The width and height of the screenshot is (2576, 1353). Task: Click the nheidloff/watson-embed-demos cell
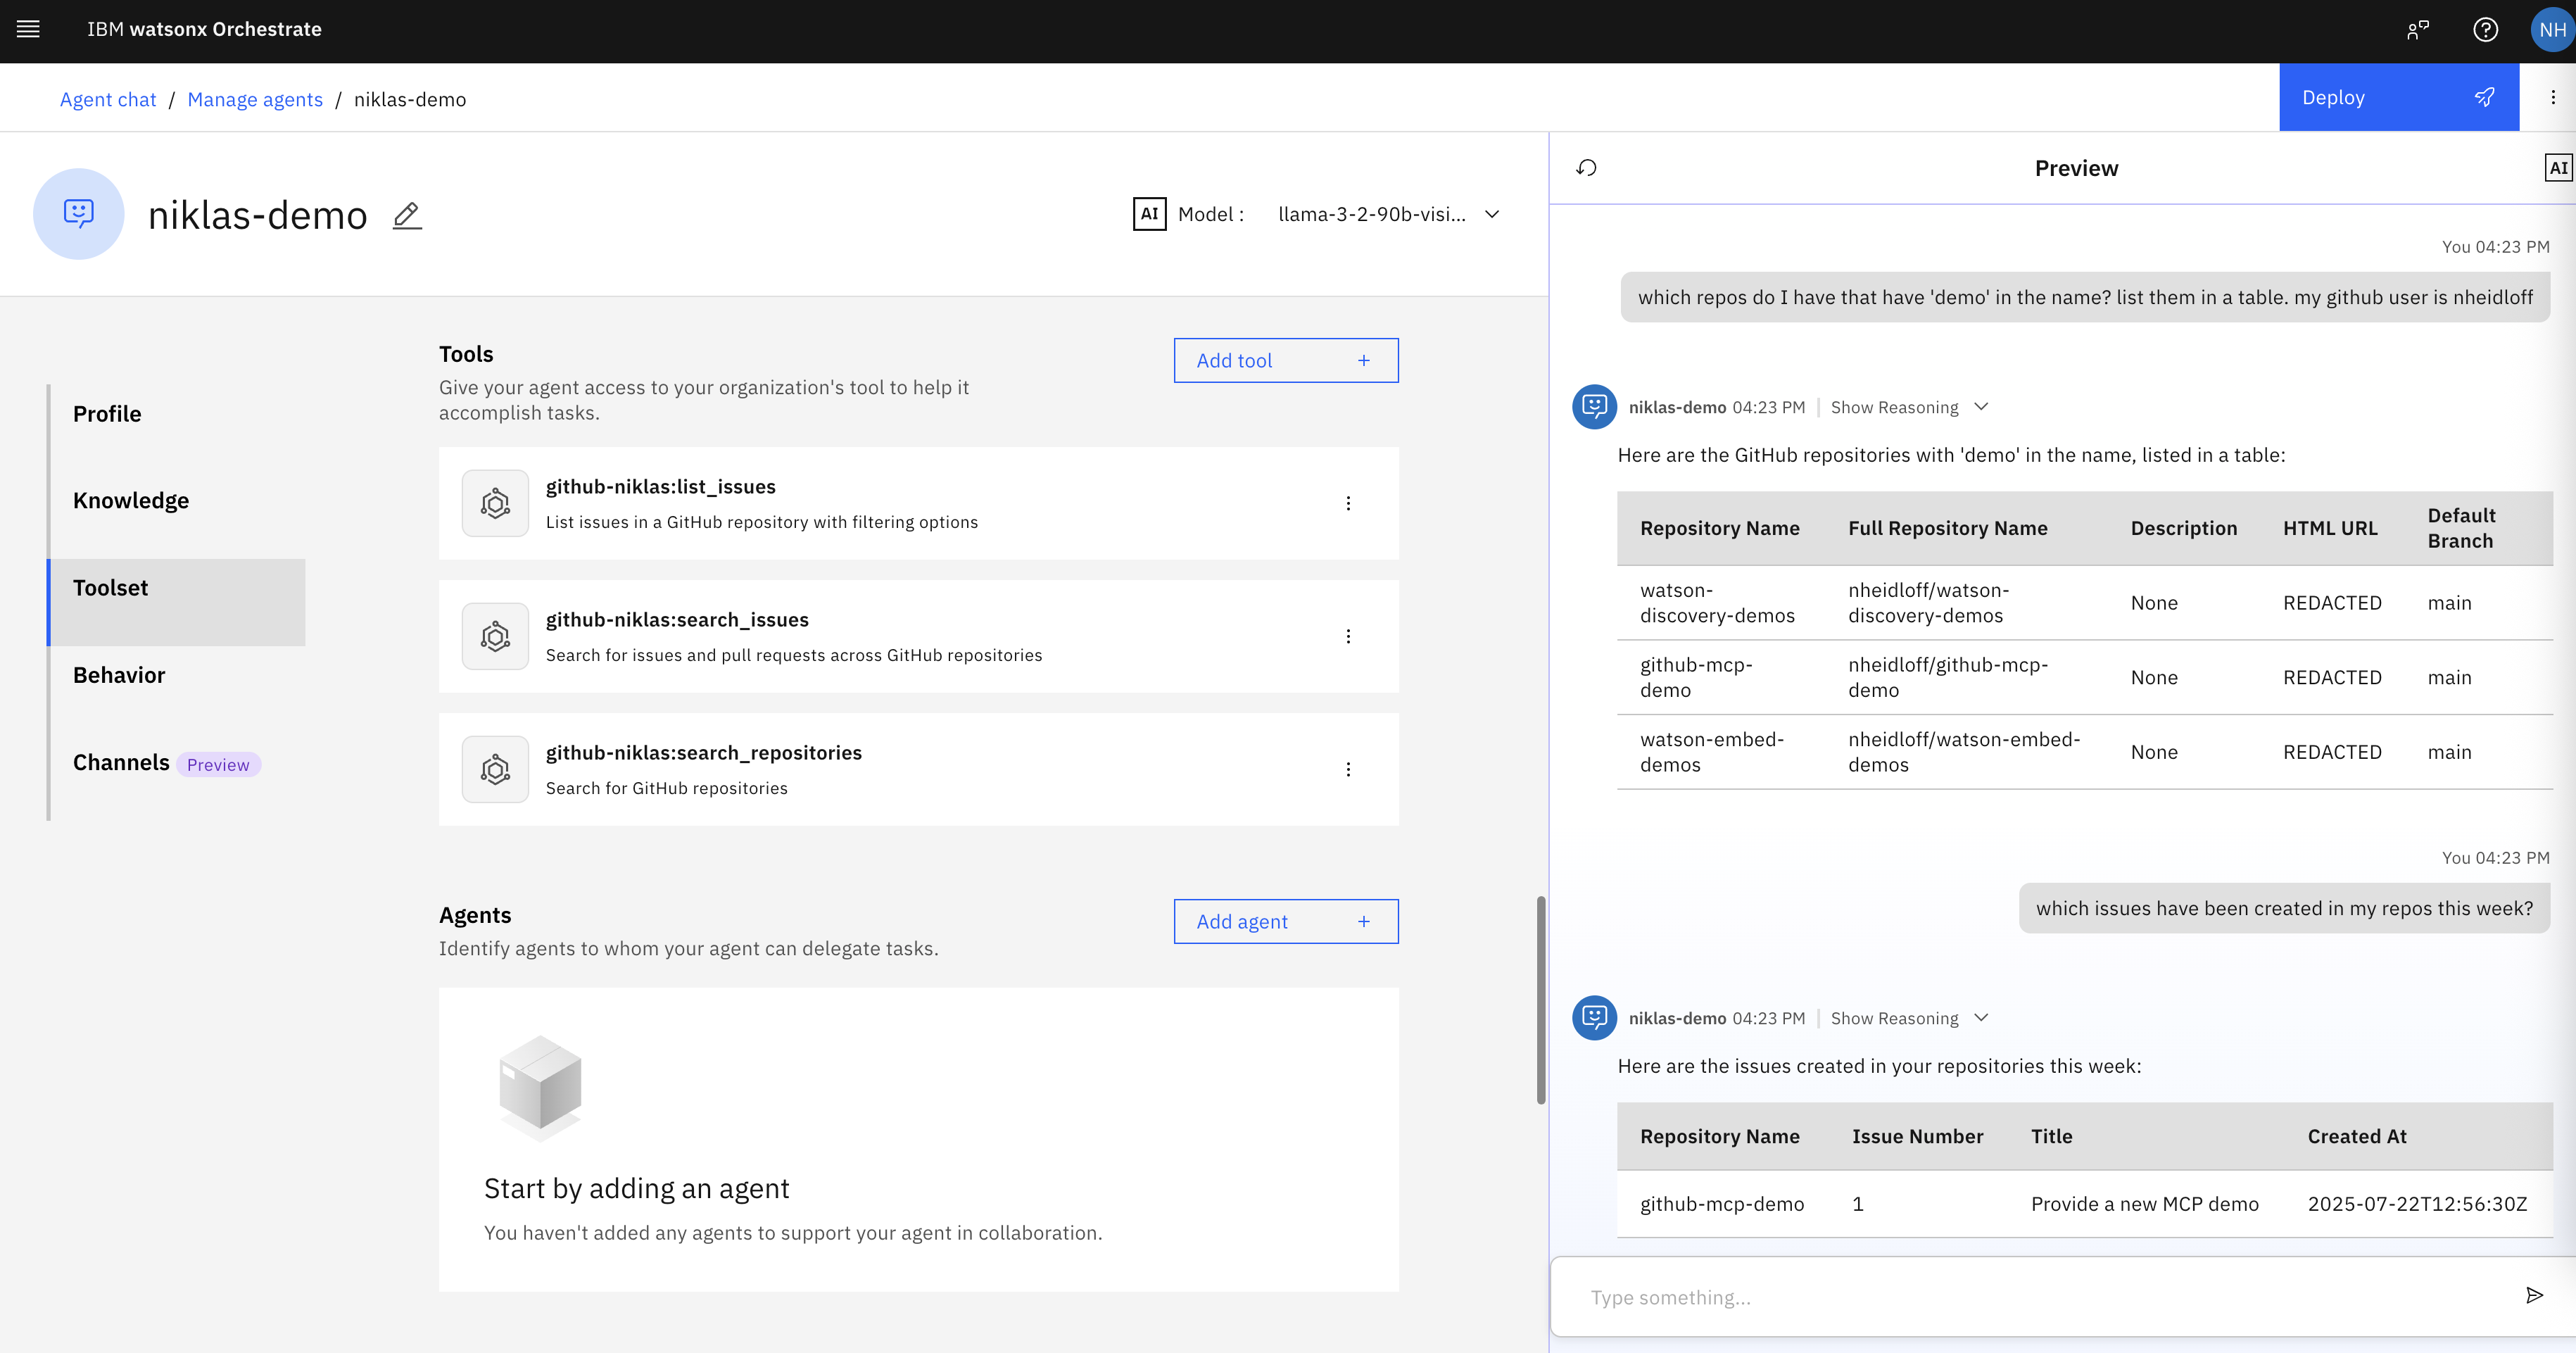point(1964,752)
